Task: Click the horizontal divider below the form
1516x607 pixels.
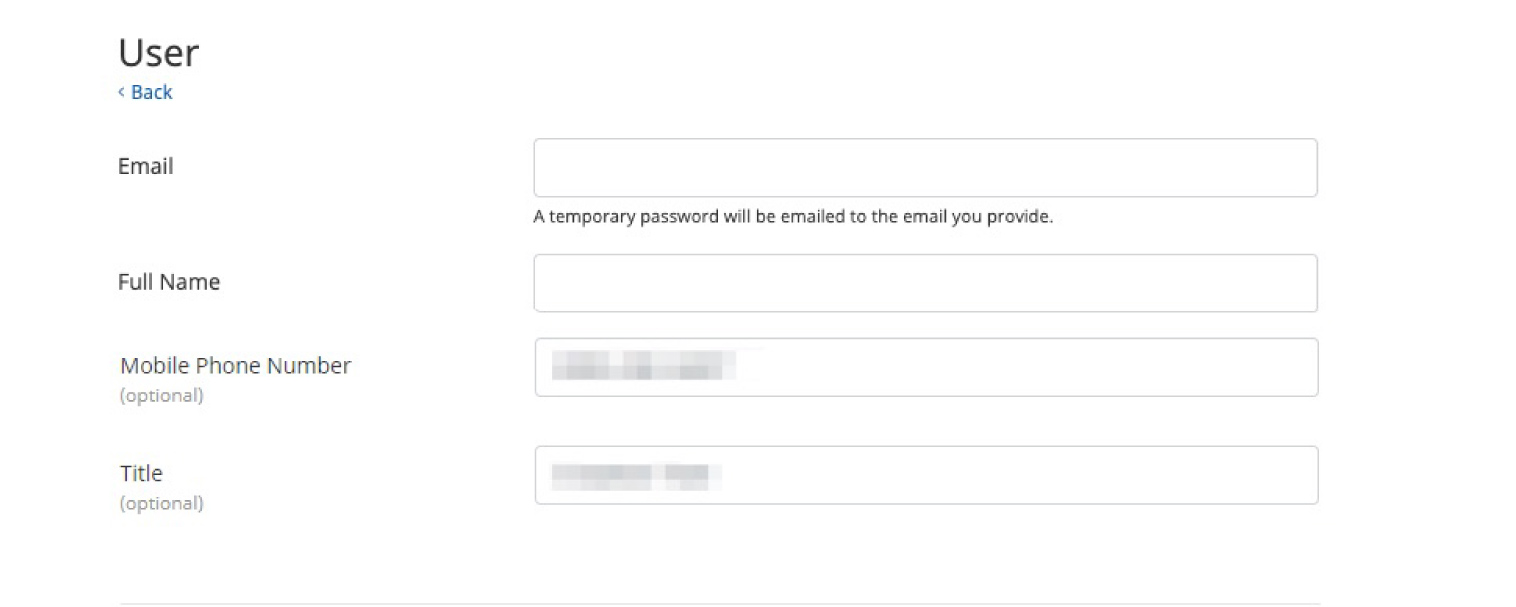Action: coord(720,603)
